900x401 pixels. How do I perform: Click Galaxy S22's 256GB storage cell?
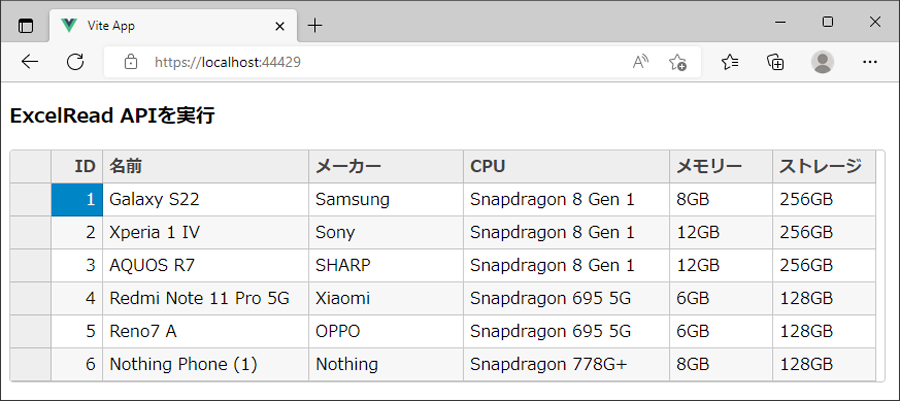824,200
